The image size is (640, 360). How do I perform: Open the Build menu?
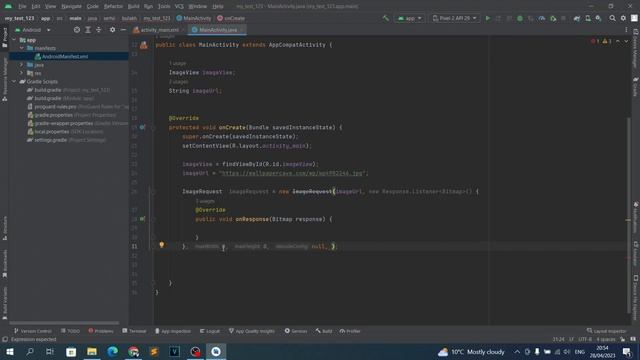coord(133,6)
